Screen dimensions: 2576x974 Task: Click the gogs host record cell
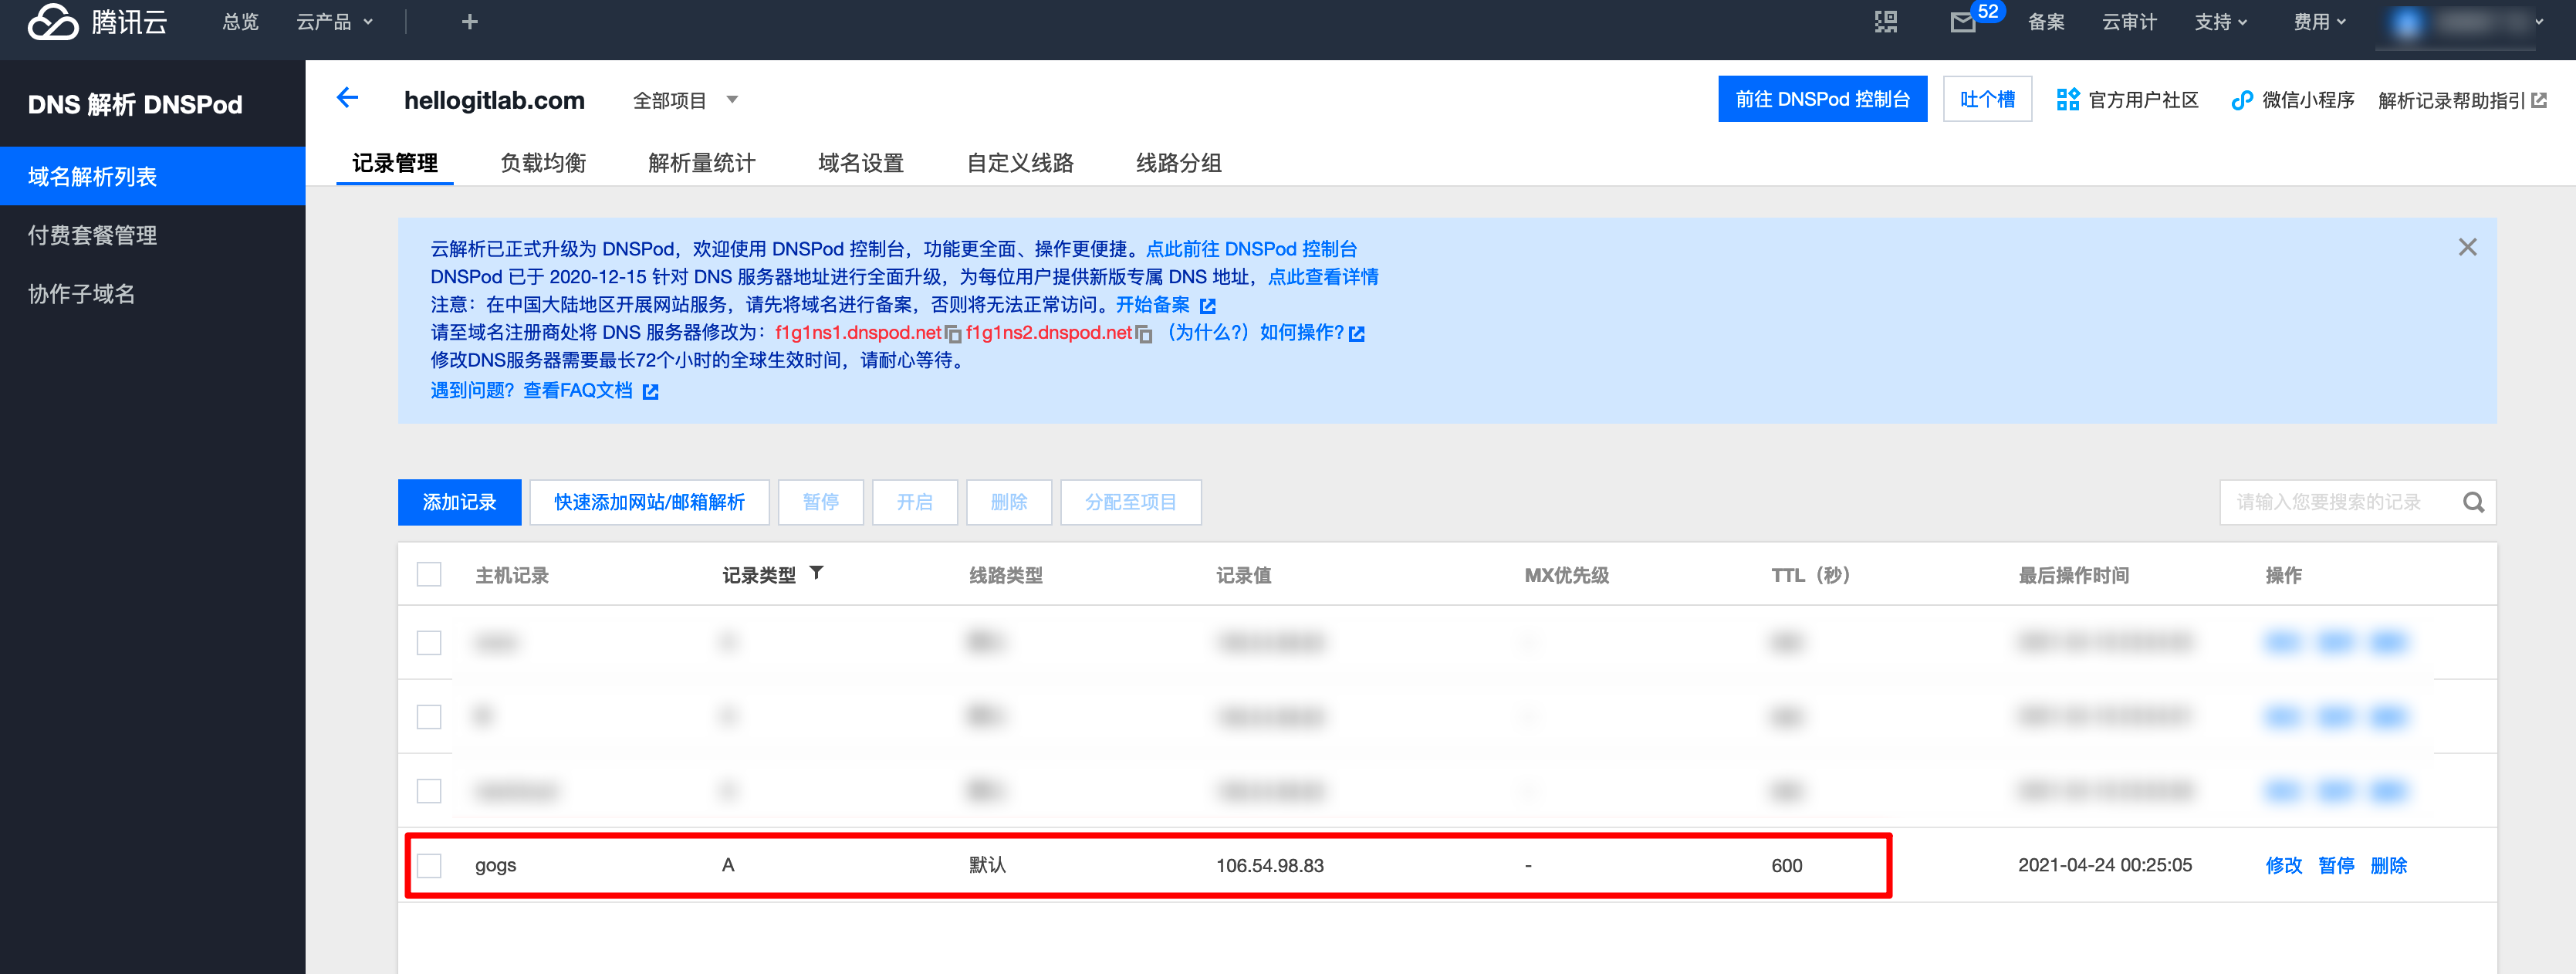(495, 865)
